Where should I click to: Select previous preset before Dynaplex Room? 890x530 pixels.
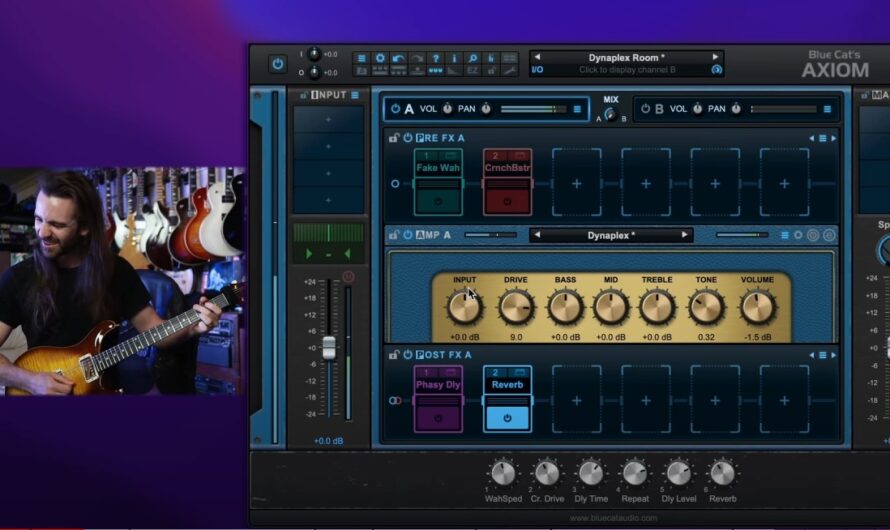pos(537,57)
